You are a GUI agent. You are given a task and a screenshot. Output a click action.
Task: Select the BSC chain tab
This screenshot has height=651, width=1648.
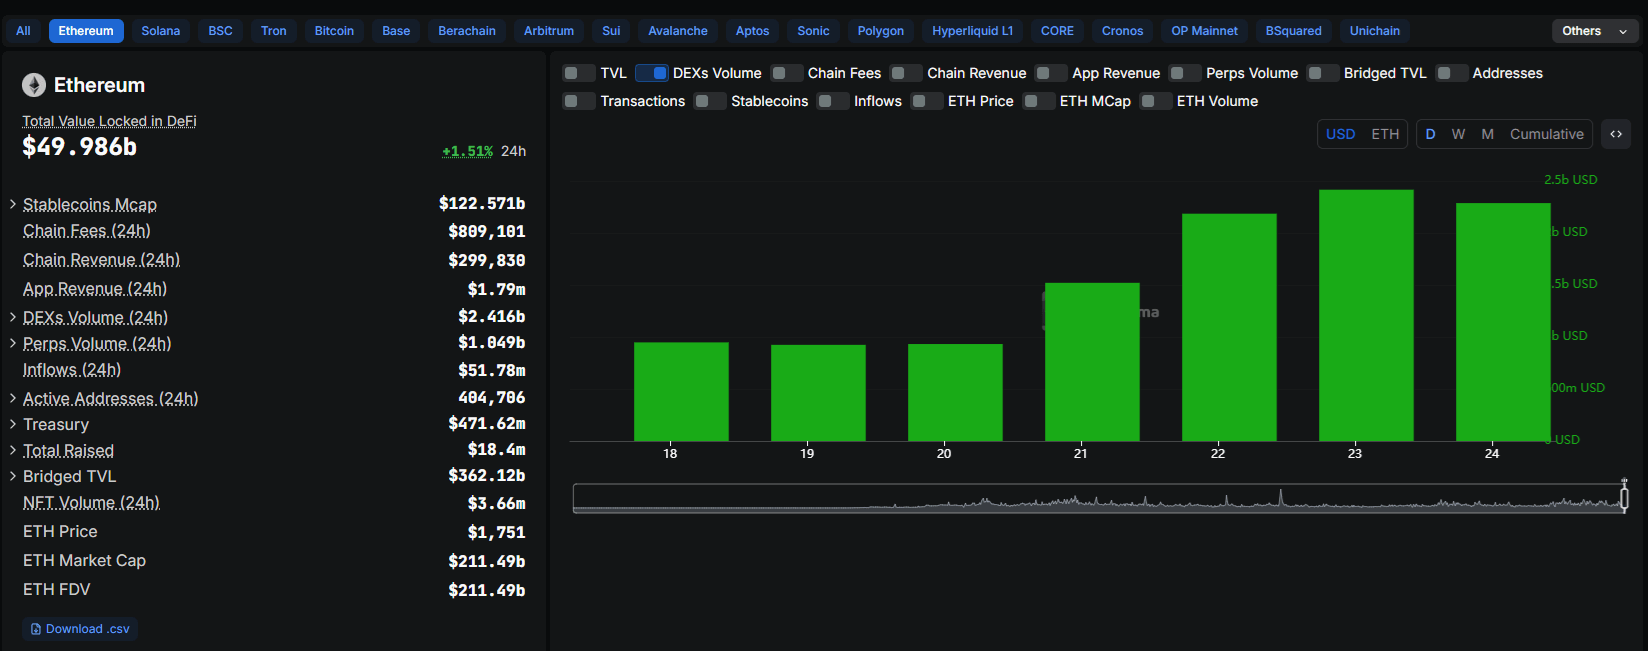click(x=220, y=31)
